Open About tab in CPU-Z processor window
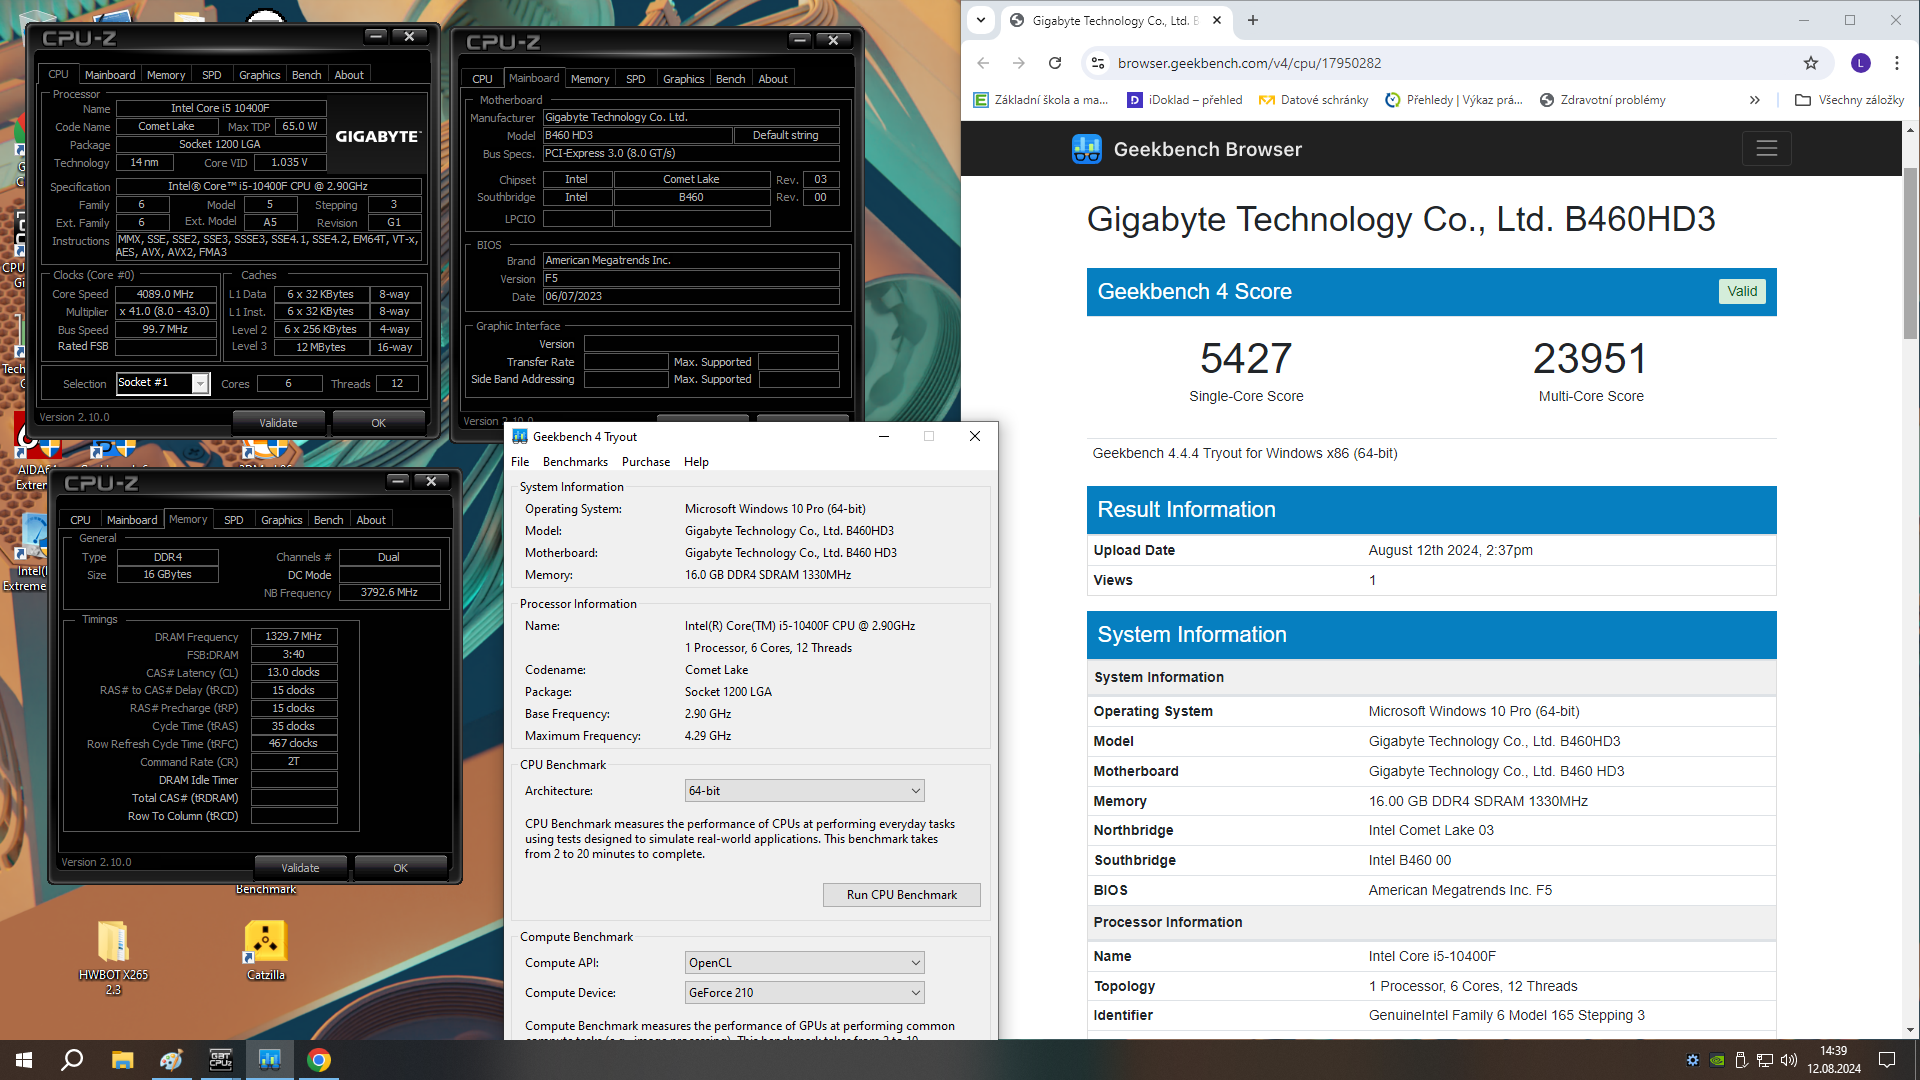The image size is (1920, 1080). (349, 75)
